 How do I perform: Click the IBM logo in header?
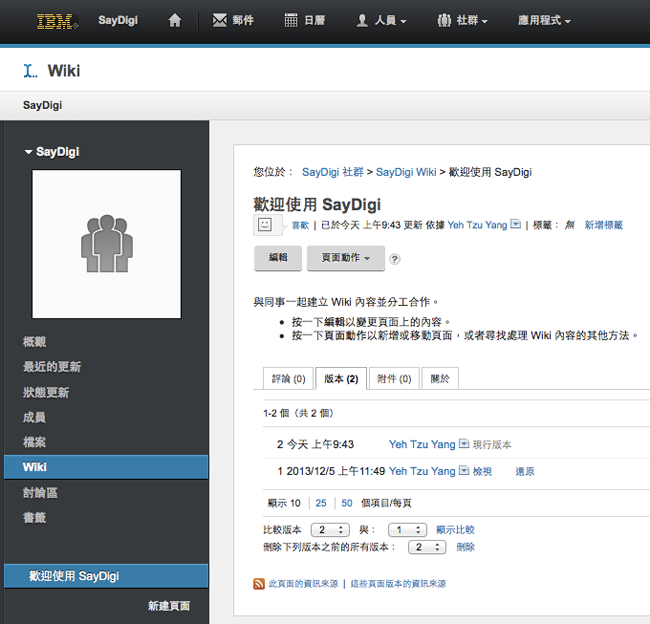tap(54, 21)
